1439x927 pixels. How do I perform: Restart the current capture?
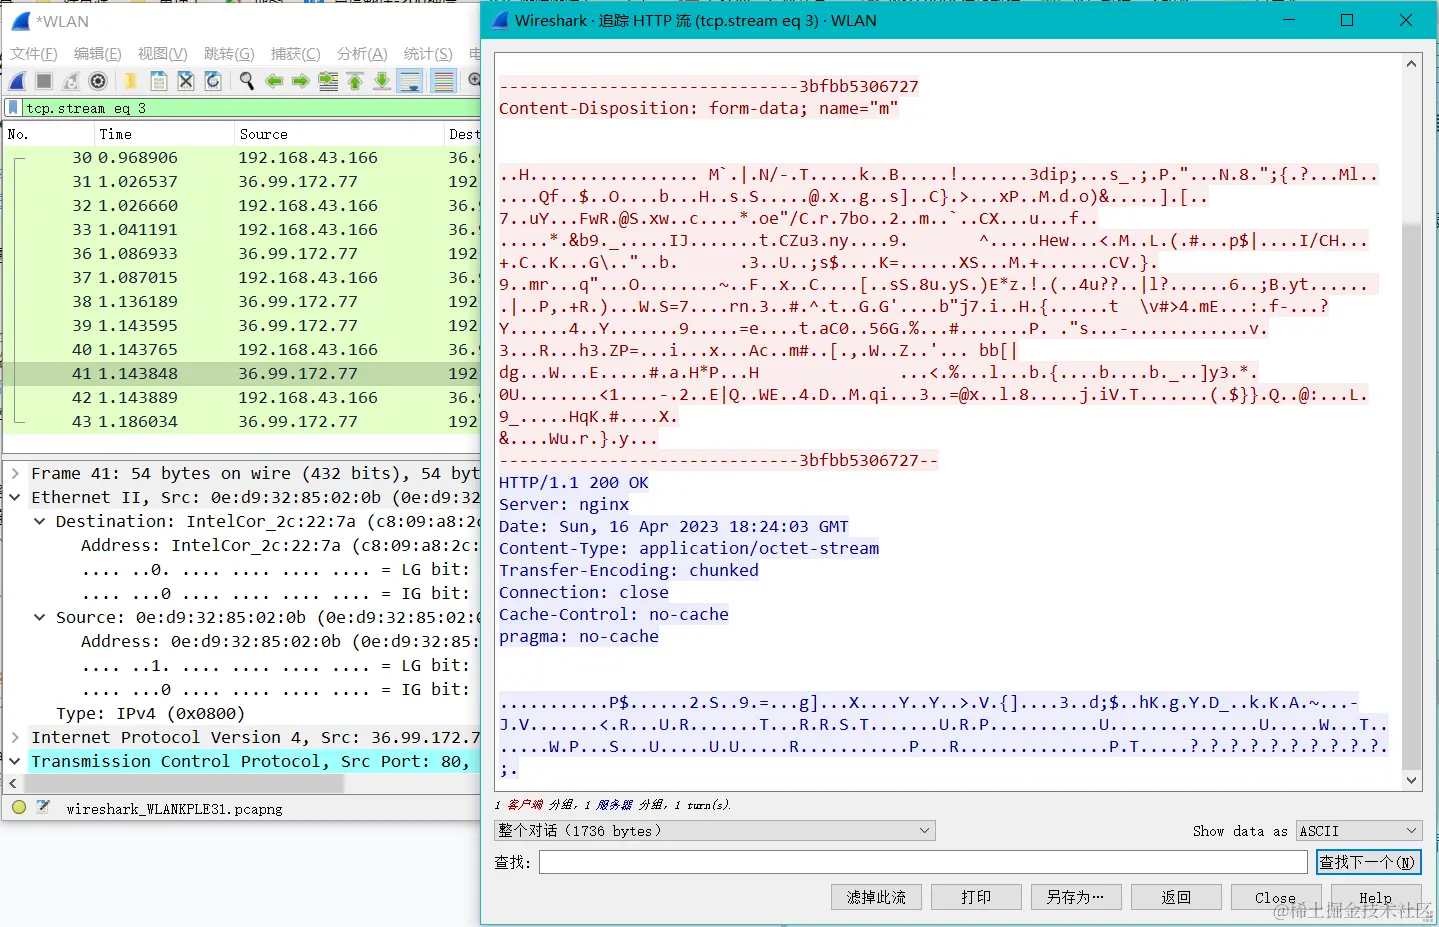point(71,81)
